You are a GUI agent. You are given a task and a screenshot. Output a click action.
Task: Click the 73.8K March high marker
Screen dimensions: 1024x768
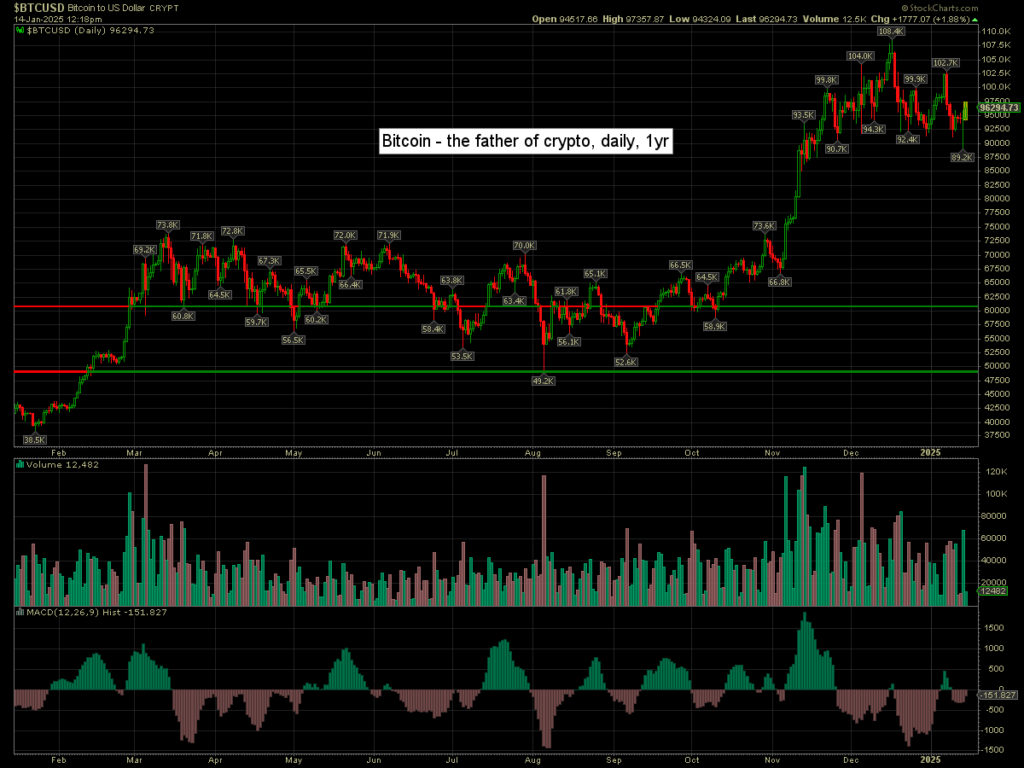[167, 225]
